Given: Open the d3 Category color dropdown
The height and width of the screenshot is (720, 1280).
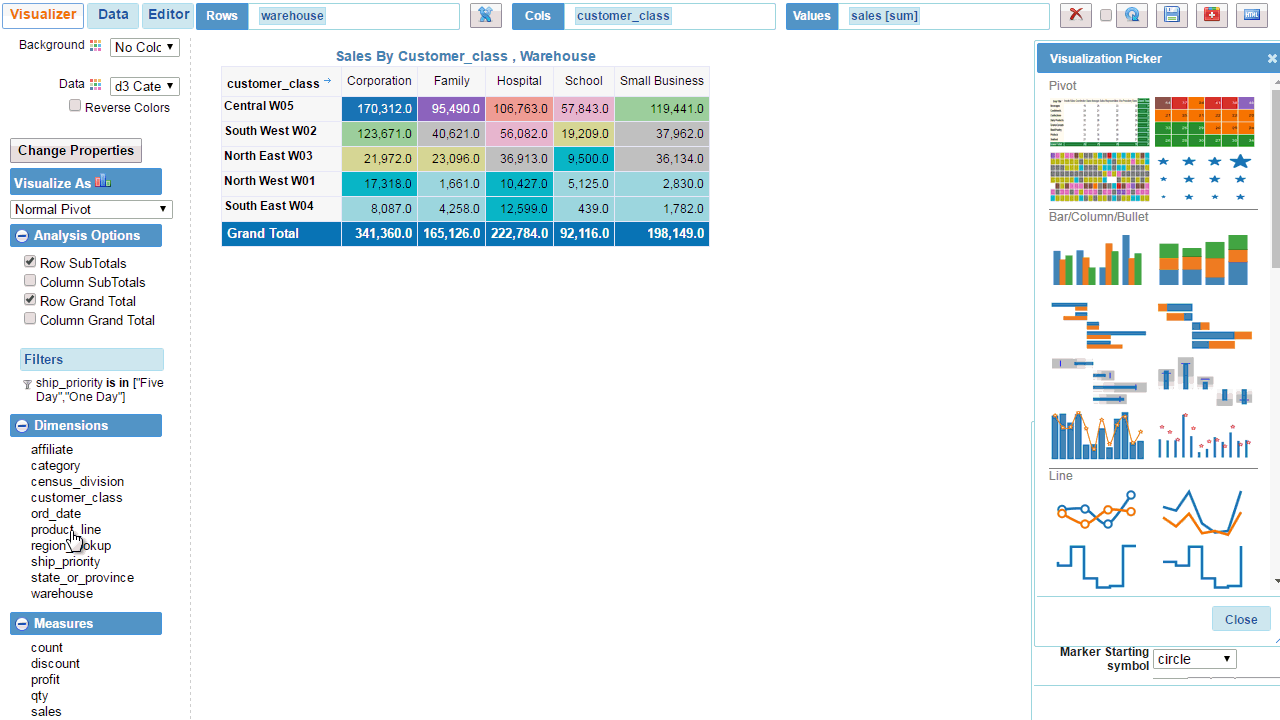Looking at the screenshot, I should tap(144, 86).
